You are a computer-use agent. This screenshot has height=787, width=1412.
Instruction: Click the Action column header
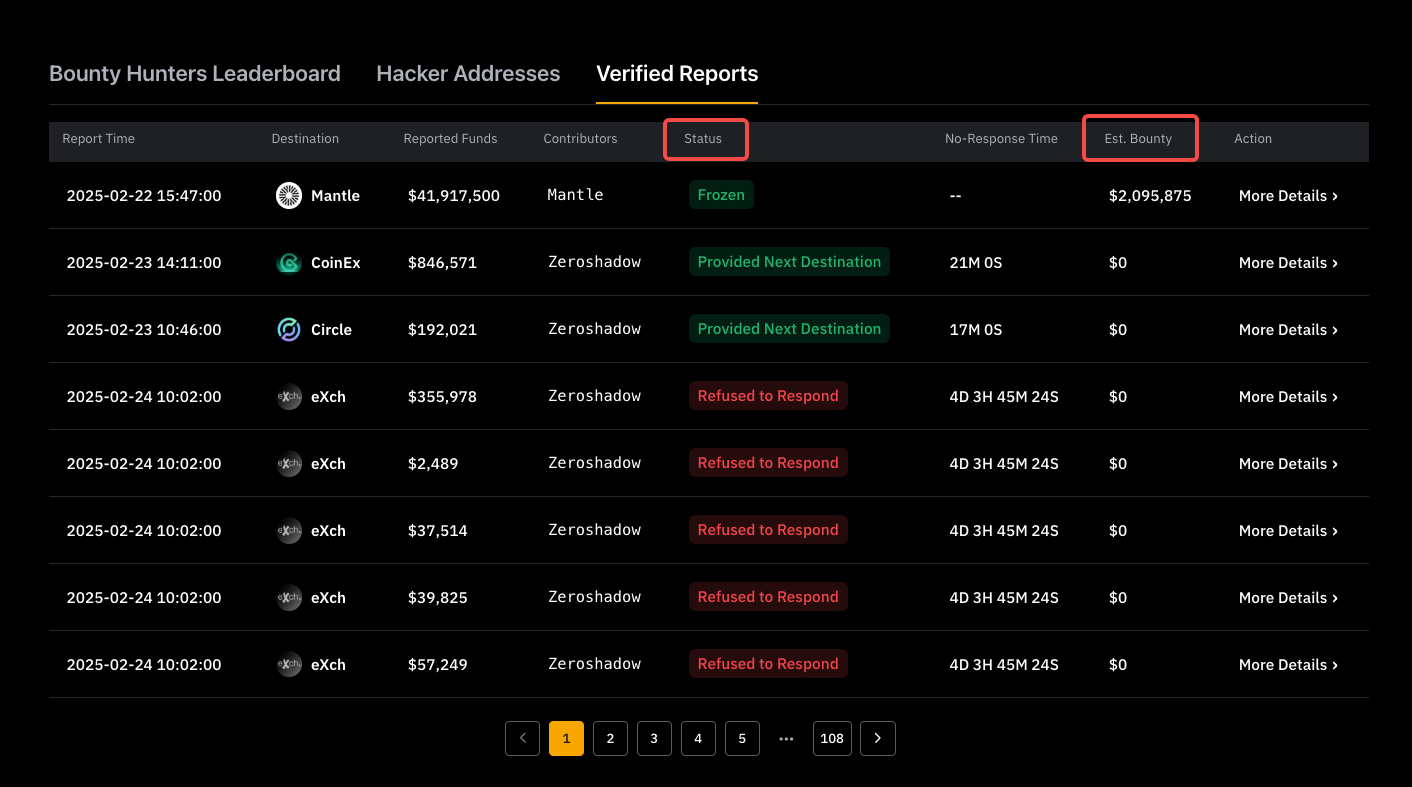click(x=1253, y=139)
